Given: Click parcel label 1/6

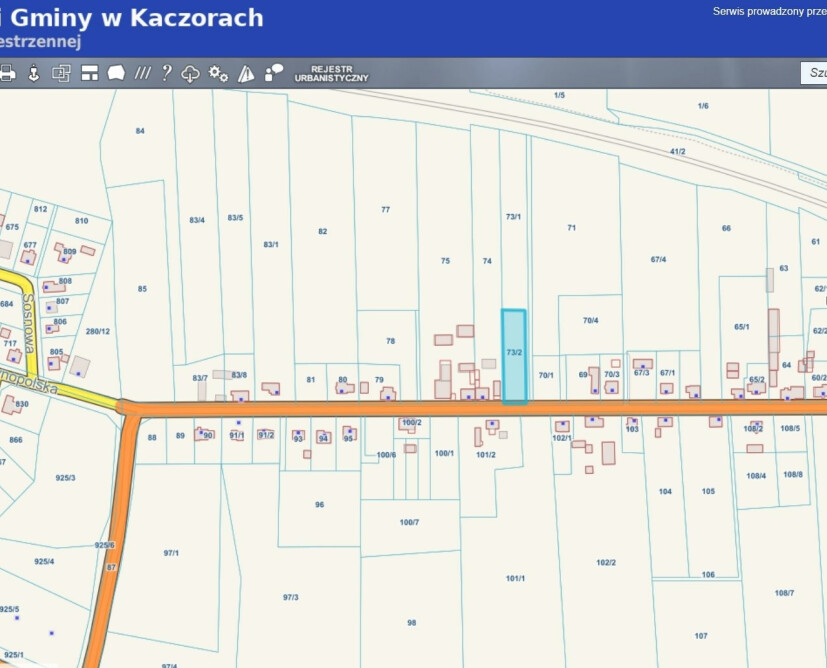Looking at the screenshot, I should [x=703, y=106].
